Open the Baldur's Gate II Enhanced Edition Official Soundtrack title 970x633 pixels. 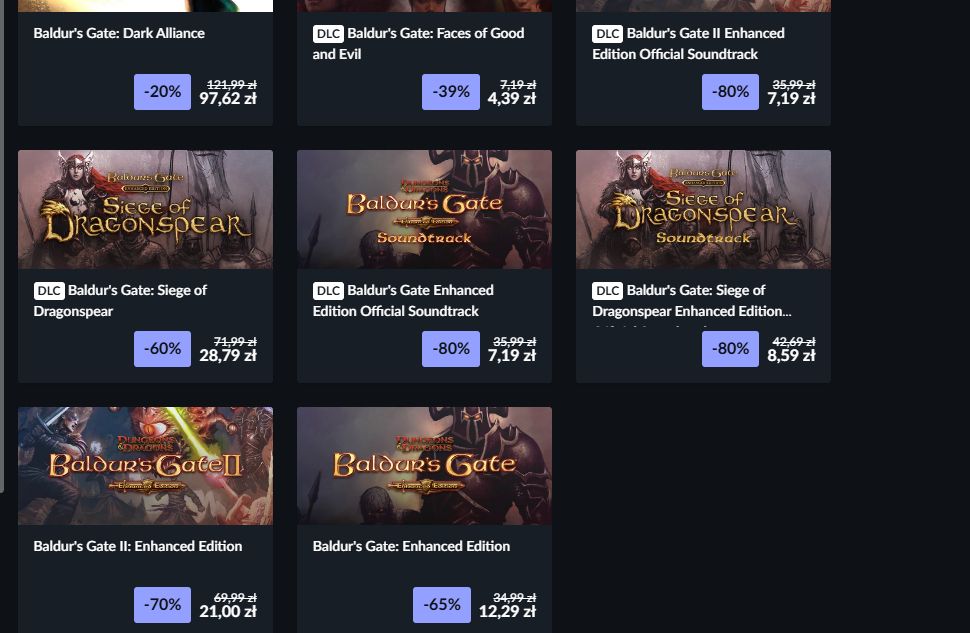pos(688,43)
